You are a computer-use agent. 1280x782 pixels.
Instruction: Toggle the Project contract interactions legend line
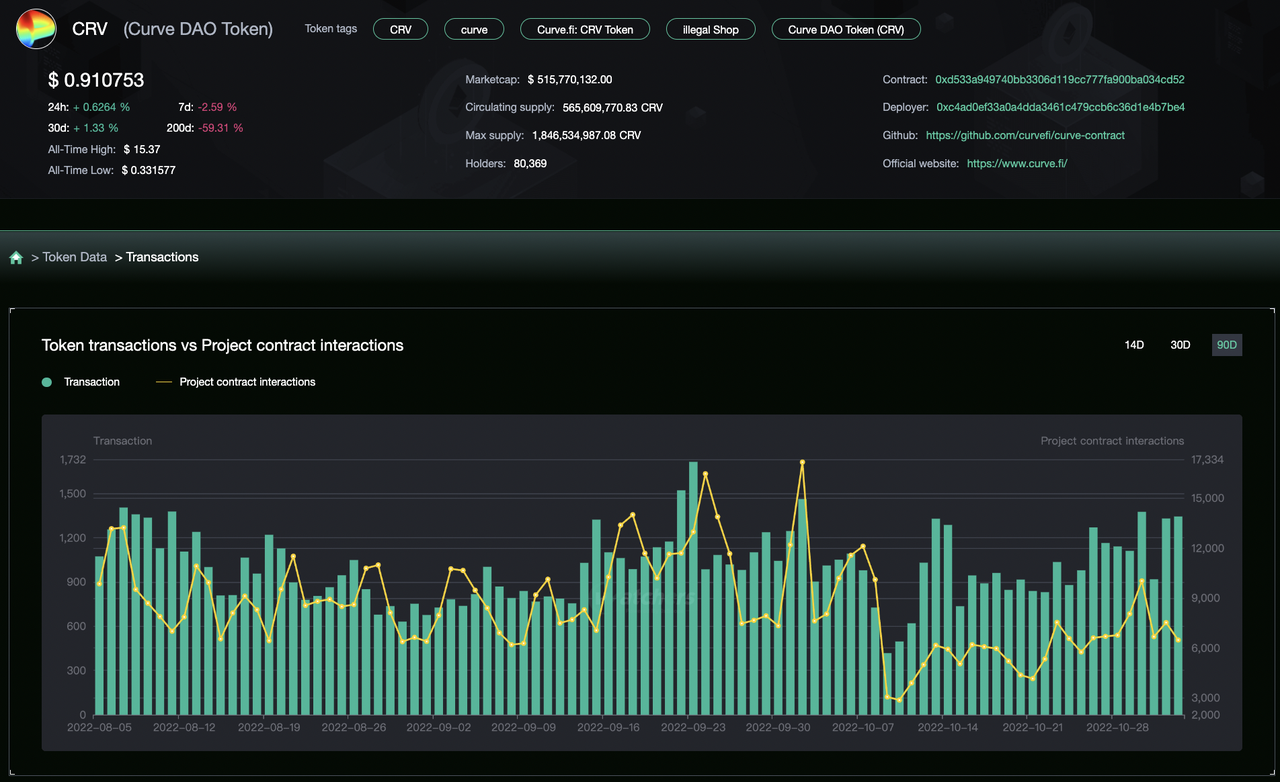[x=165, y=382]
